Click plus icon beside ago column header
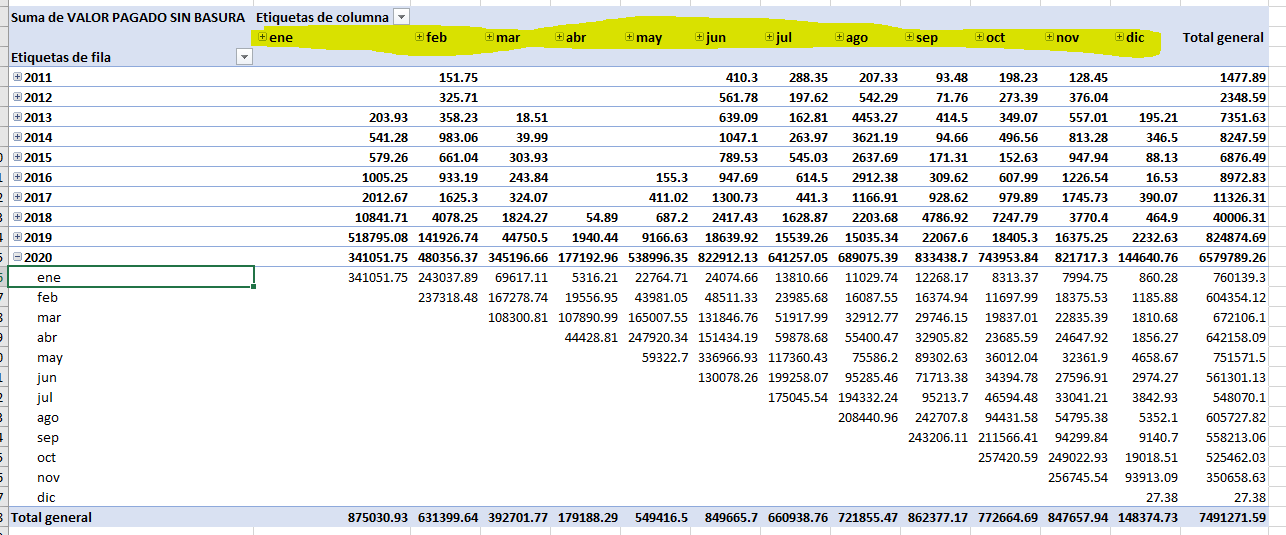This screenshot has width=1286, height=535. coord(840,37)
